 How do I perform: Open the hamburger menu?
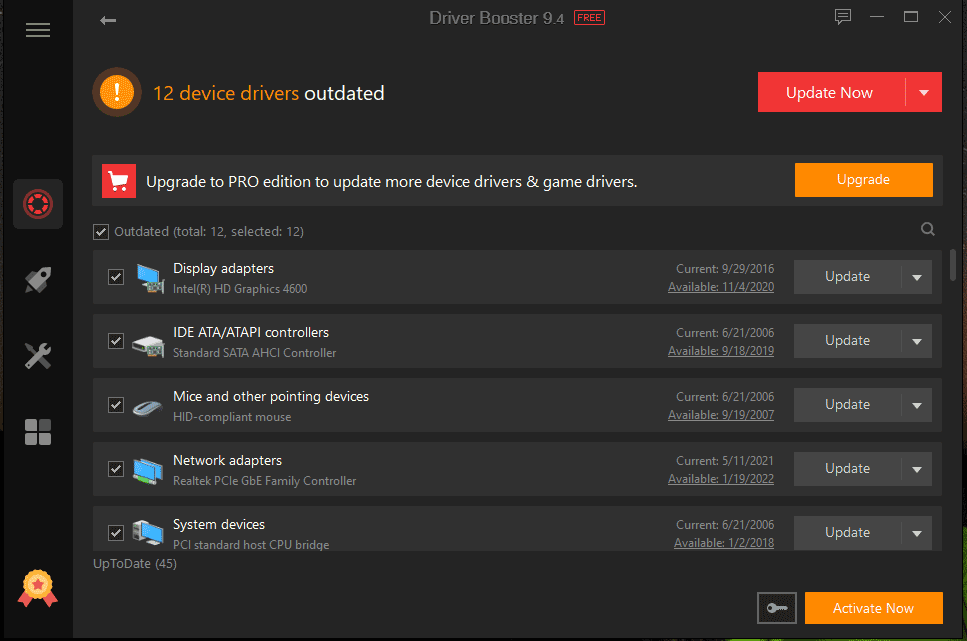coord(38,30)
